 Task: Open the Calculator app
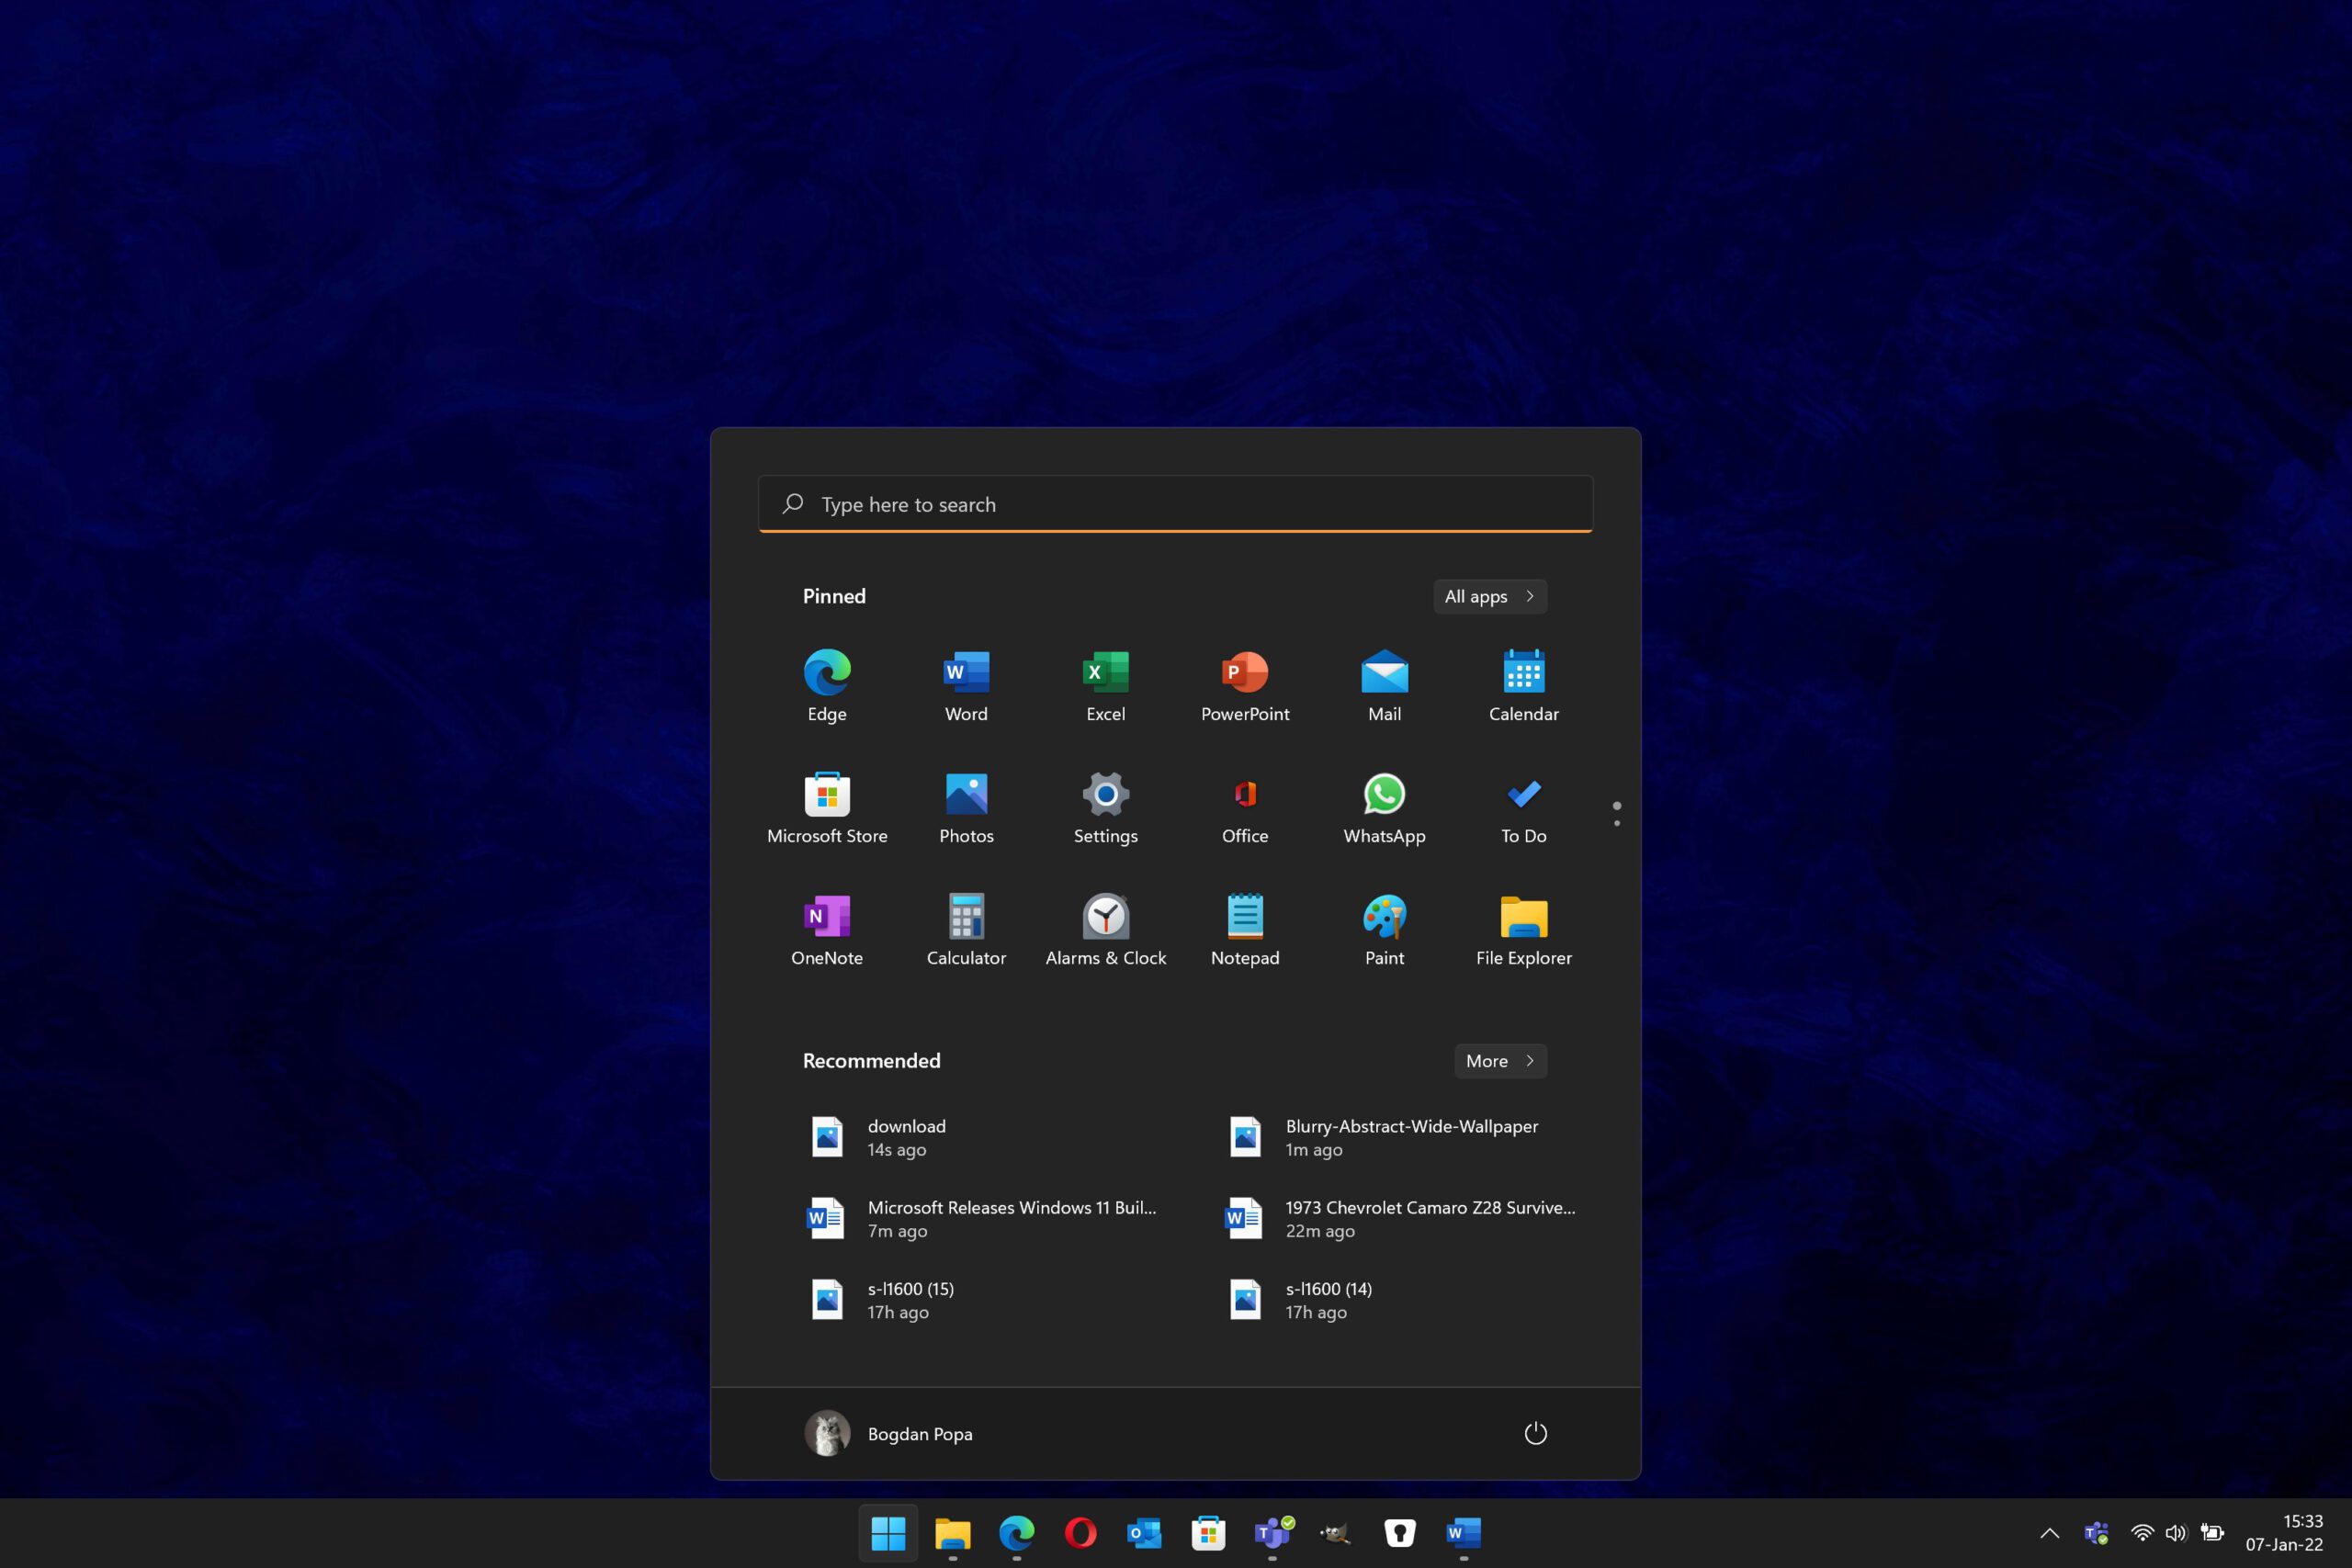coord(966,930)
